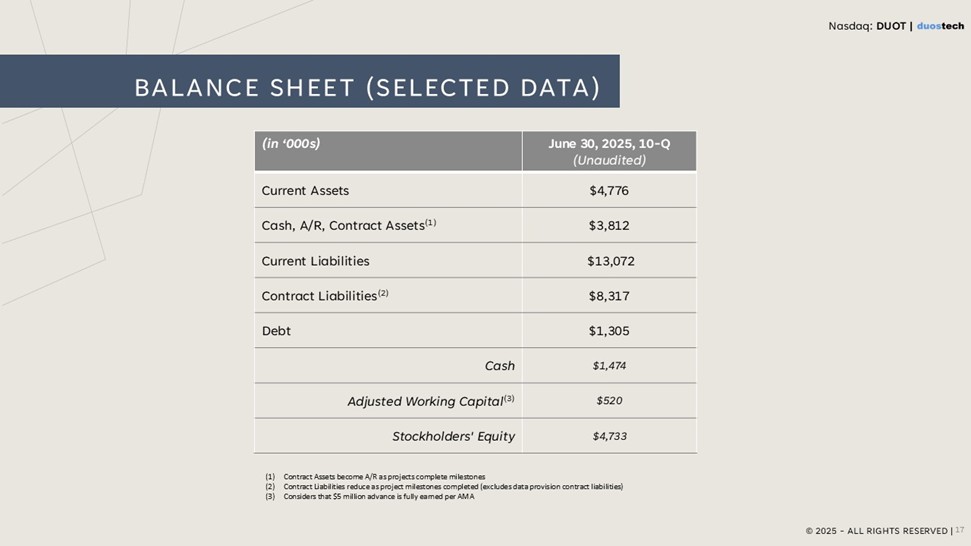Select the $13,072 value cell

(x=610, y=261)
